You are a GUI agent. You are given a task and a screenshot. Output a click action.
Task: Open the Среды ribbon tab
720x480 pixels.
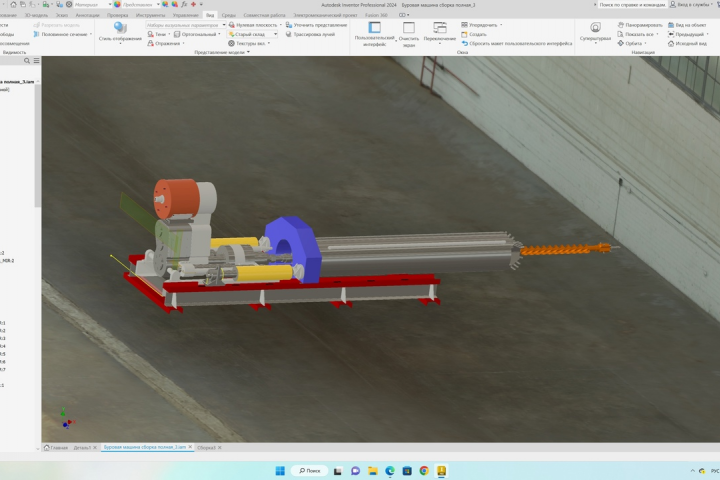pyautogui.click(x=229, y=15)
